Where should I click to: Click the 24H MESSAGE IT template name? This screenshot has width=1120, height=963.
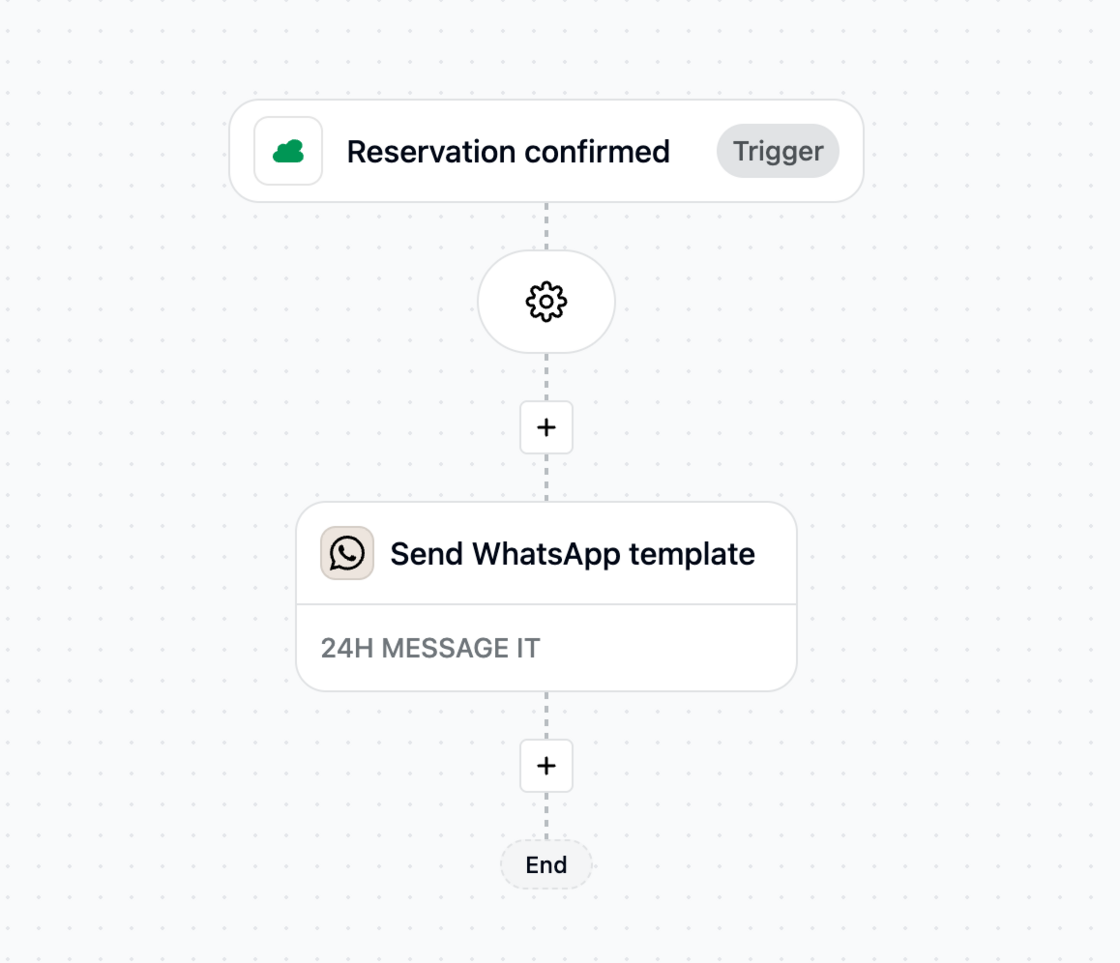[x=429, y=647]
